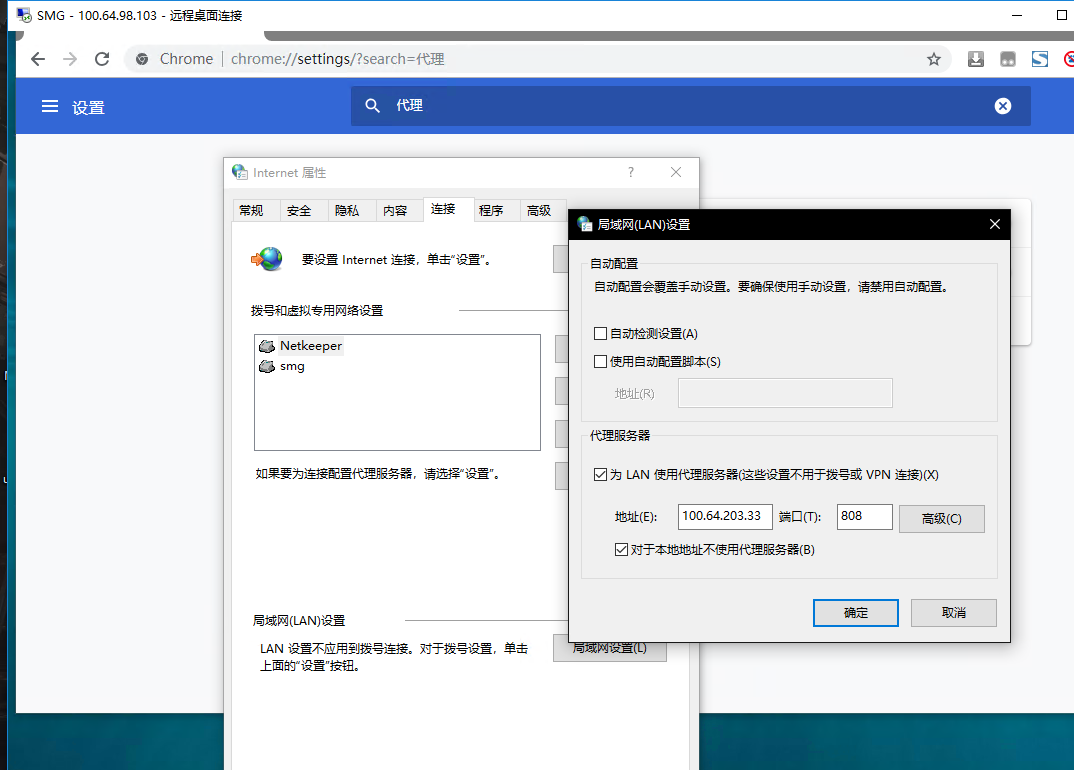Click 确定 in the LAN settings dialog

click(856, 612)
